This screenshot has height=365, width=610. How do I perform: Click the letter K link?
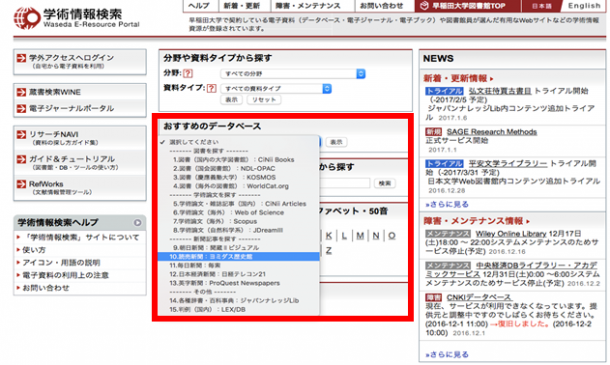coord(329,235)
